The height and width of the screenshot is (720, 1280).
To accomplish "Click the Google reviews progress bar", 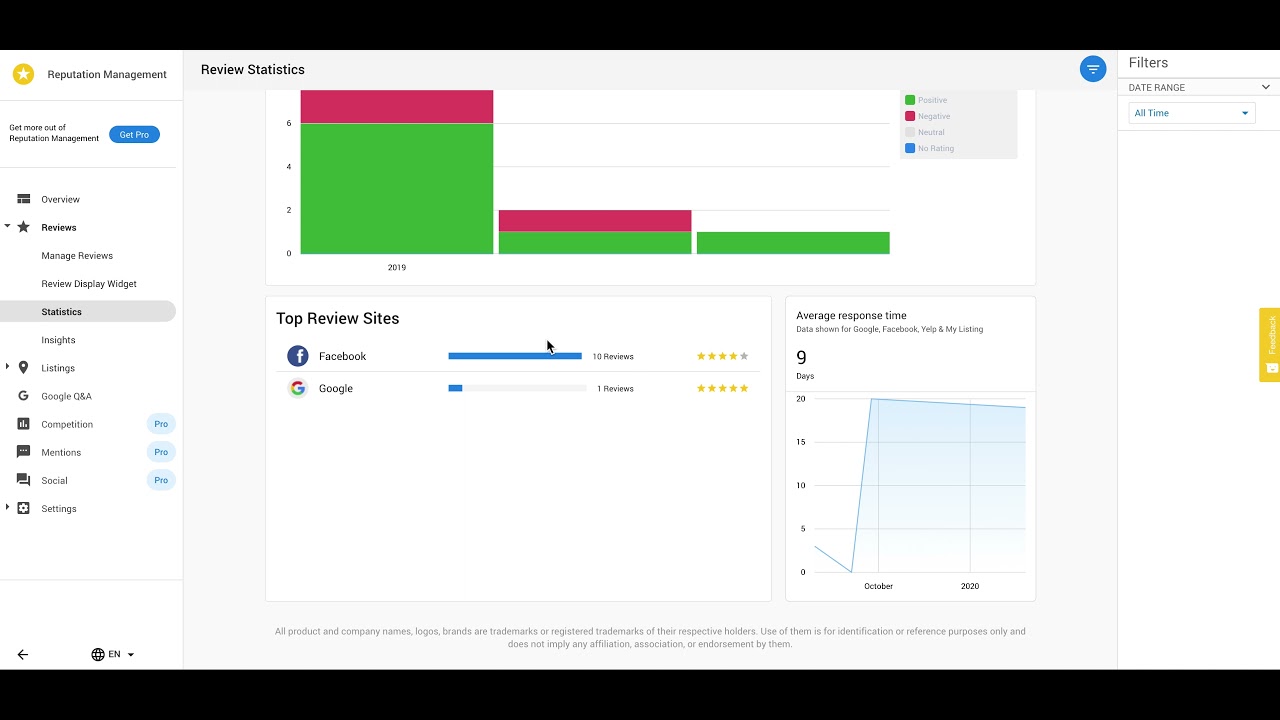I will click(517, 388).
